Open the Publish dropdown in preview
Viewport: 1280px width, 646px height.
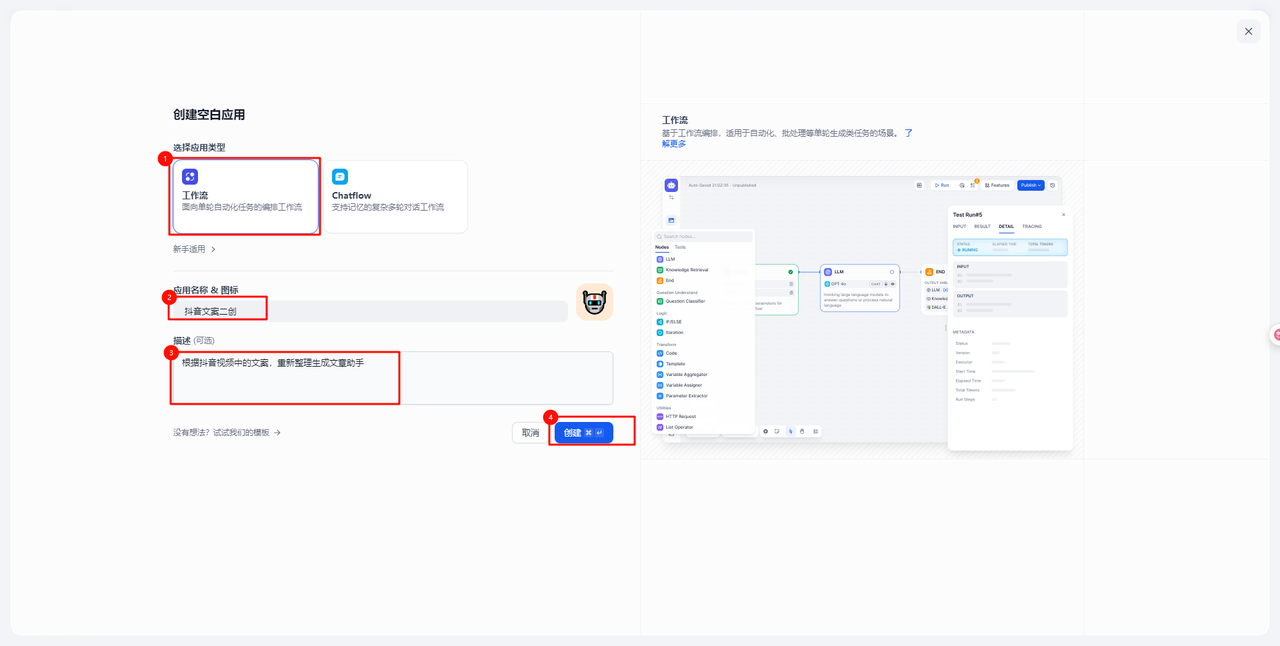click(x=1030, y=185)
